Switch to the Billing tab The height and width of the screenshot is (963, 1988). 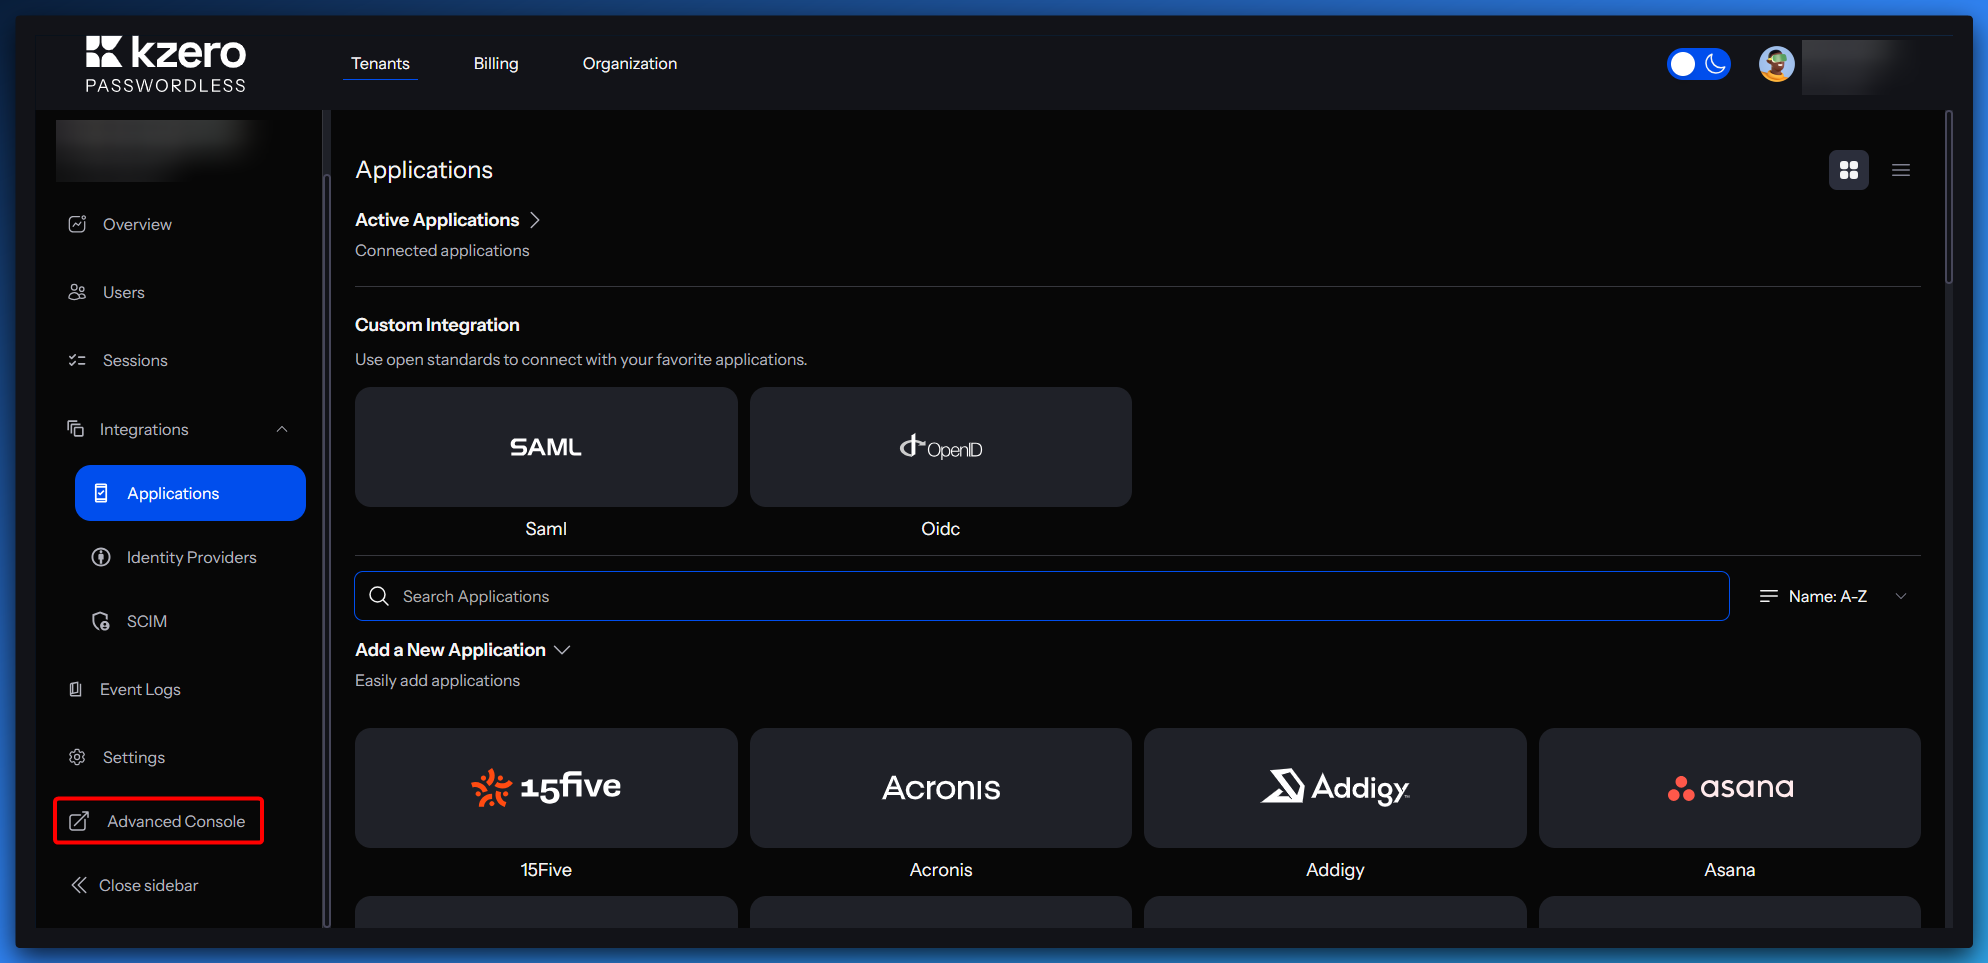[x=496, y=63]
